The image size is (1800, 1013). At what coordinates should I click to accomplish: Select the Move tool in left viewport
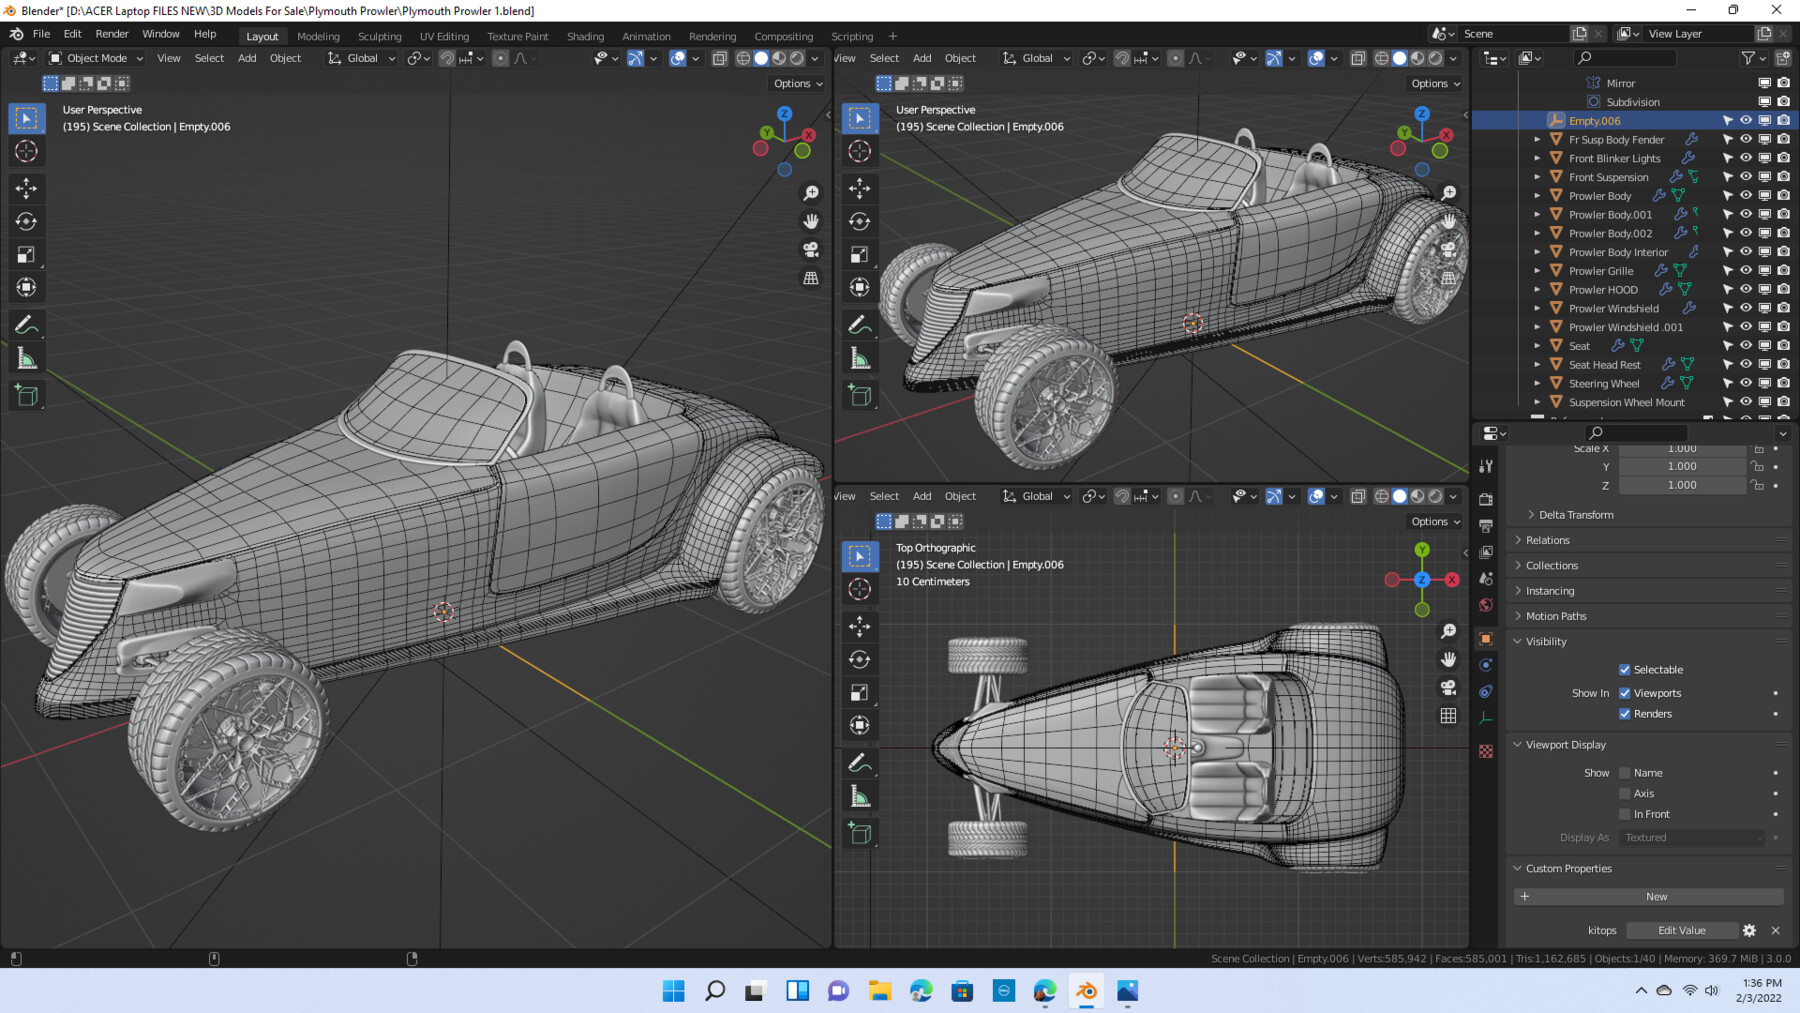[x=26, y=188]
